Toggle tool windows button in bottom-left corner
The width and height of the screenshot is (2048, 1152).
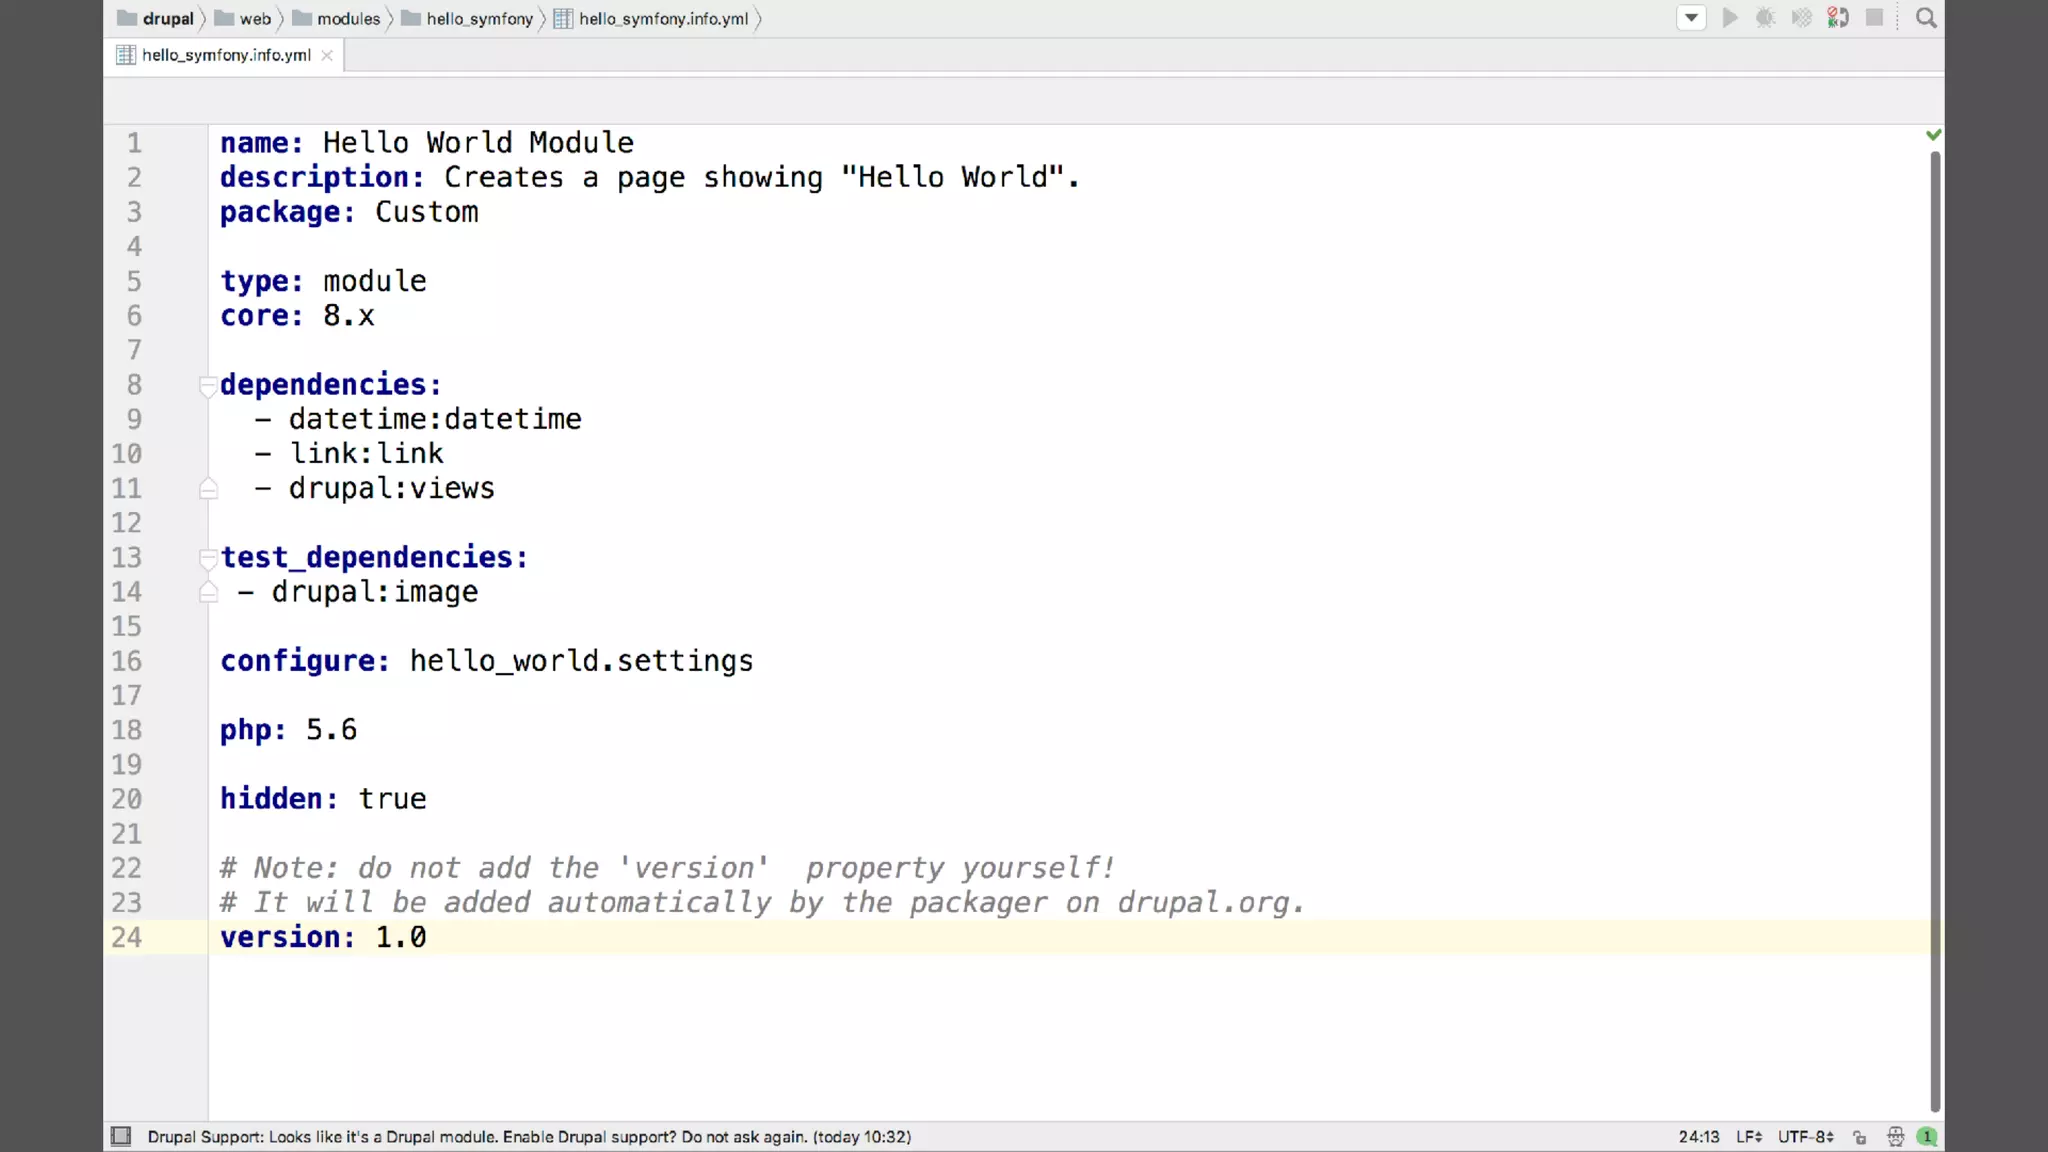tap(121, 1136)
